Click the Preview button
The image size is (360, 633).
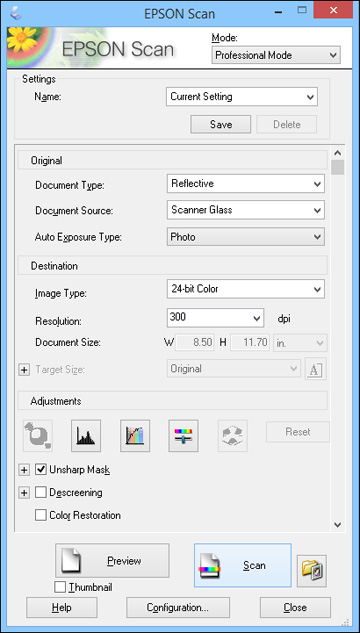(112, 560)
